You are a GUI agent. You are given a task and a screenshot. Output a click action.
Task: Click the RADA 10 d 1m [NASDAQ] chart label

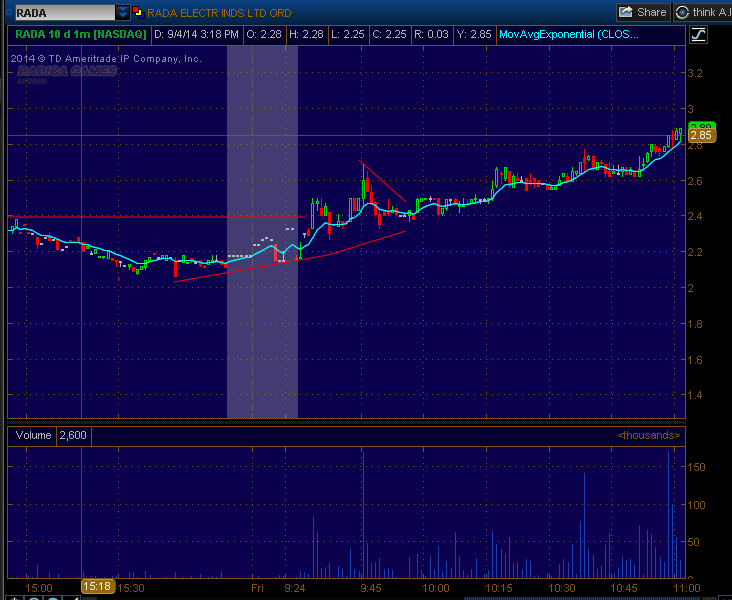pyautogui.click(x=80, y=35)
